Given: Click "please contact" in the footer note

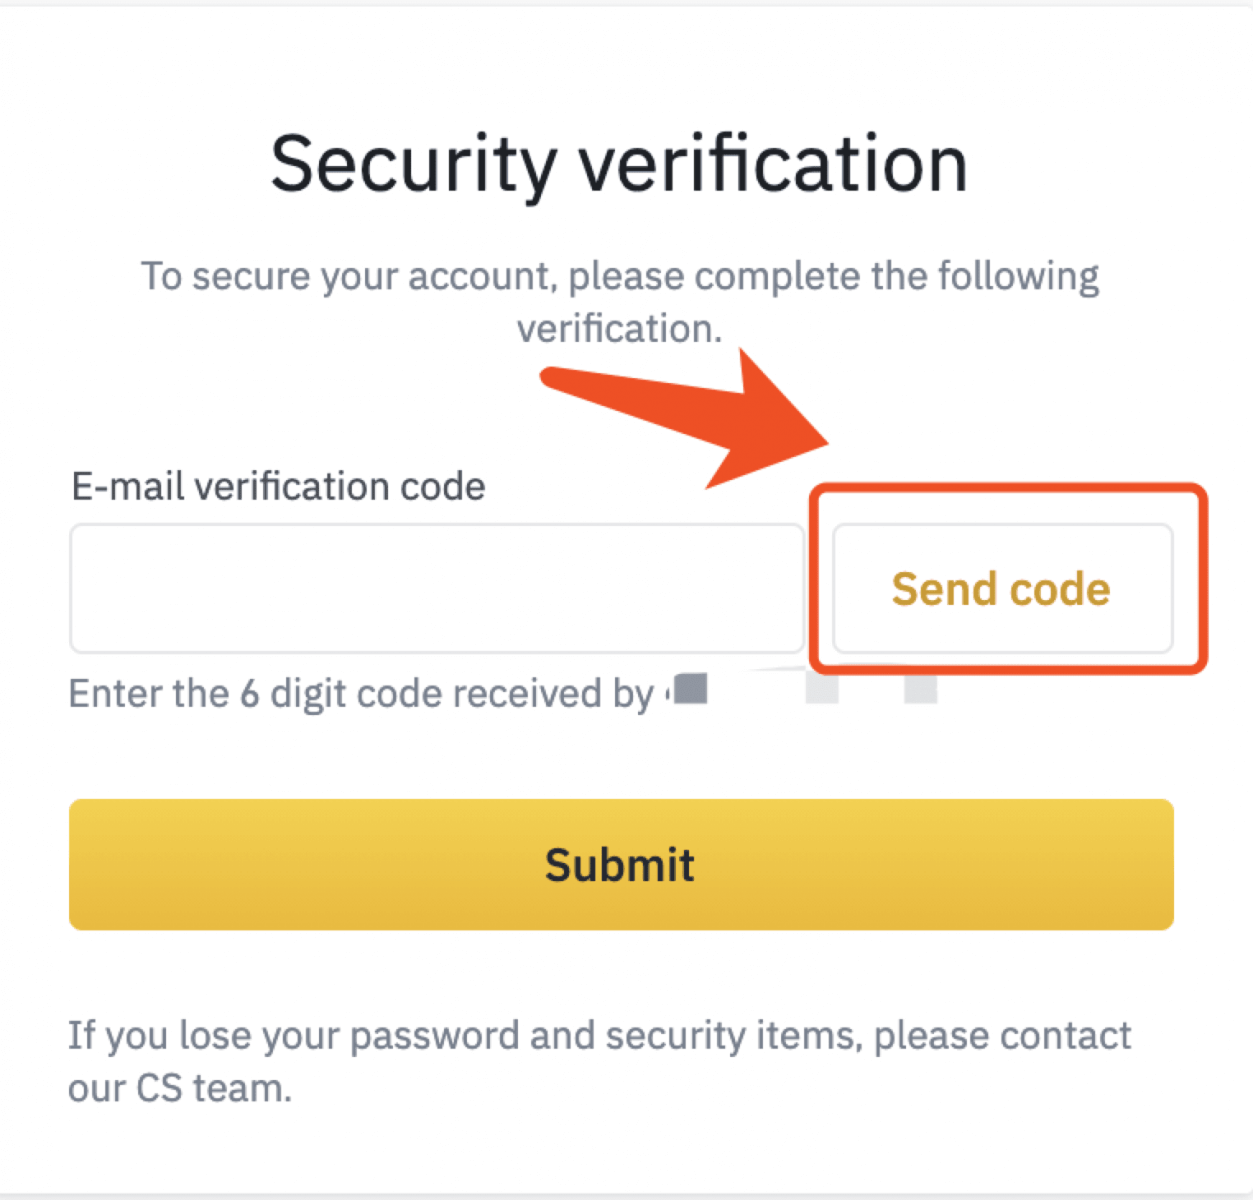Looking at the screenshot, I should (1002, 1036).
